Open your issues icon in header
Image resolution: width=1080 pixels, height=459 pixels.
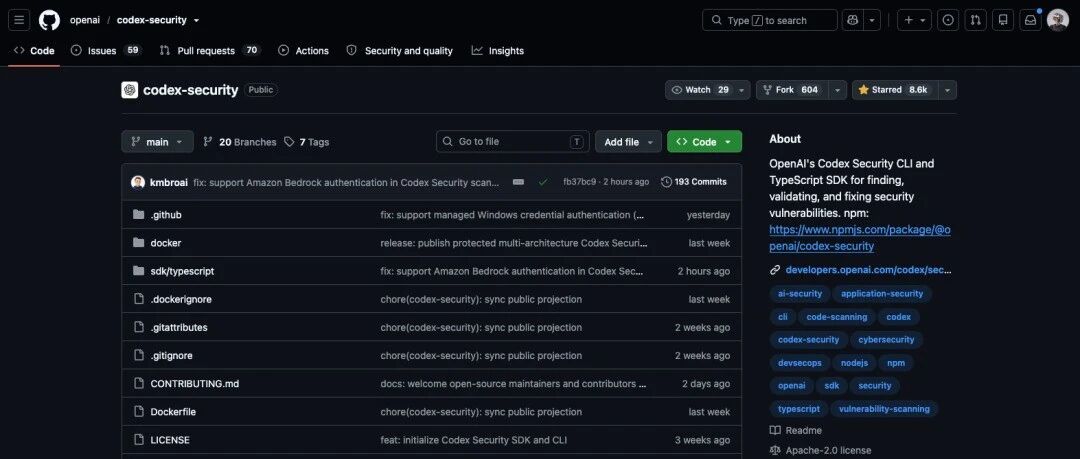point(948,20)
